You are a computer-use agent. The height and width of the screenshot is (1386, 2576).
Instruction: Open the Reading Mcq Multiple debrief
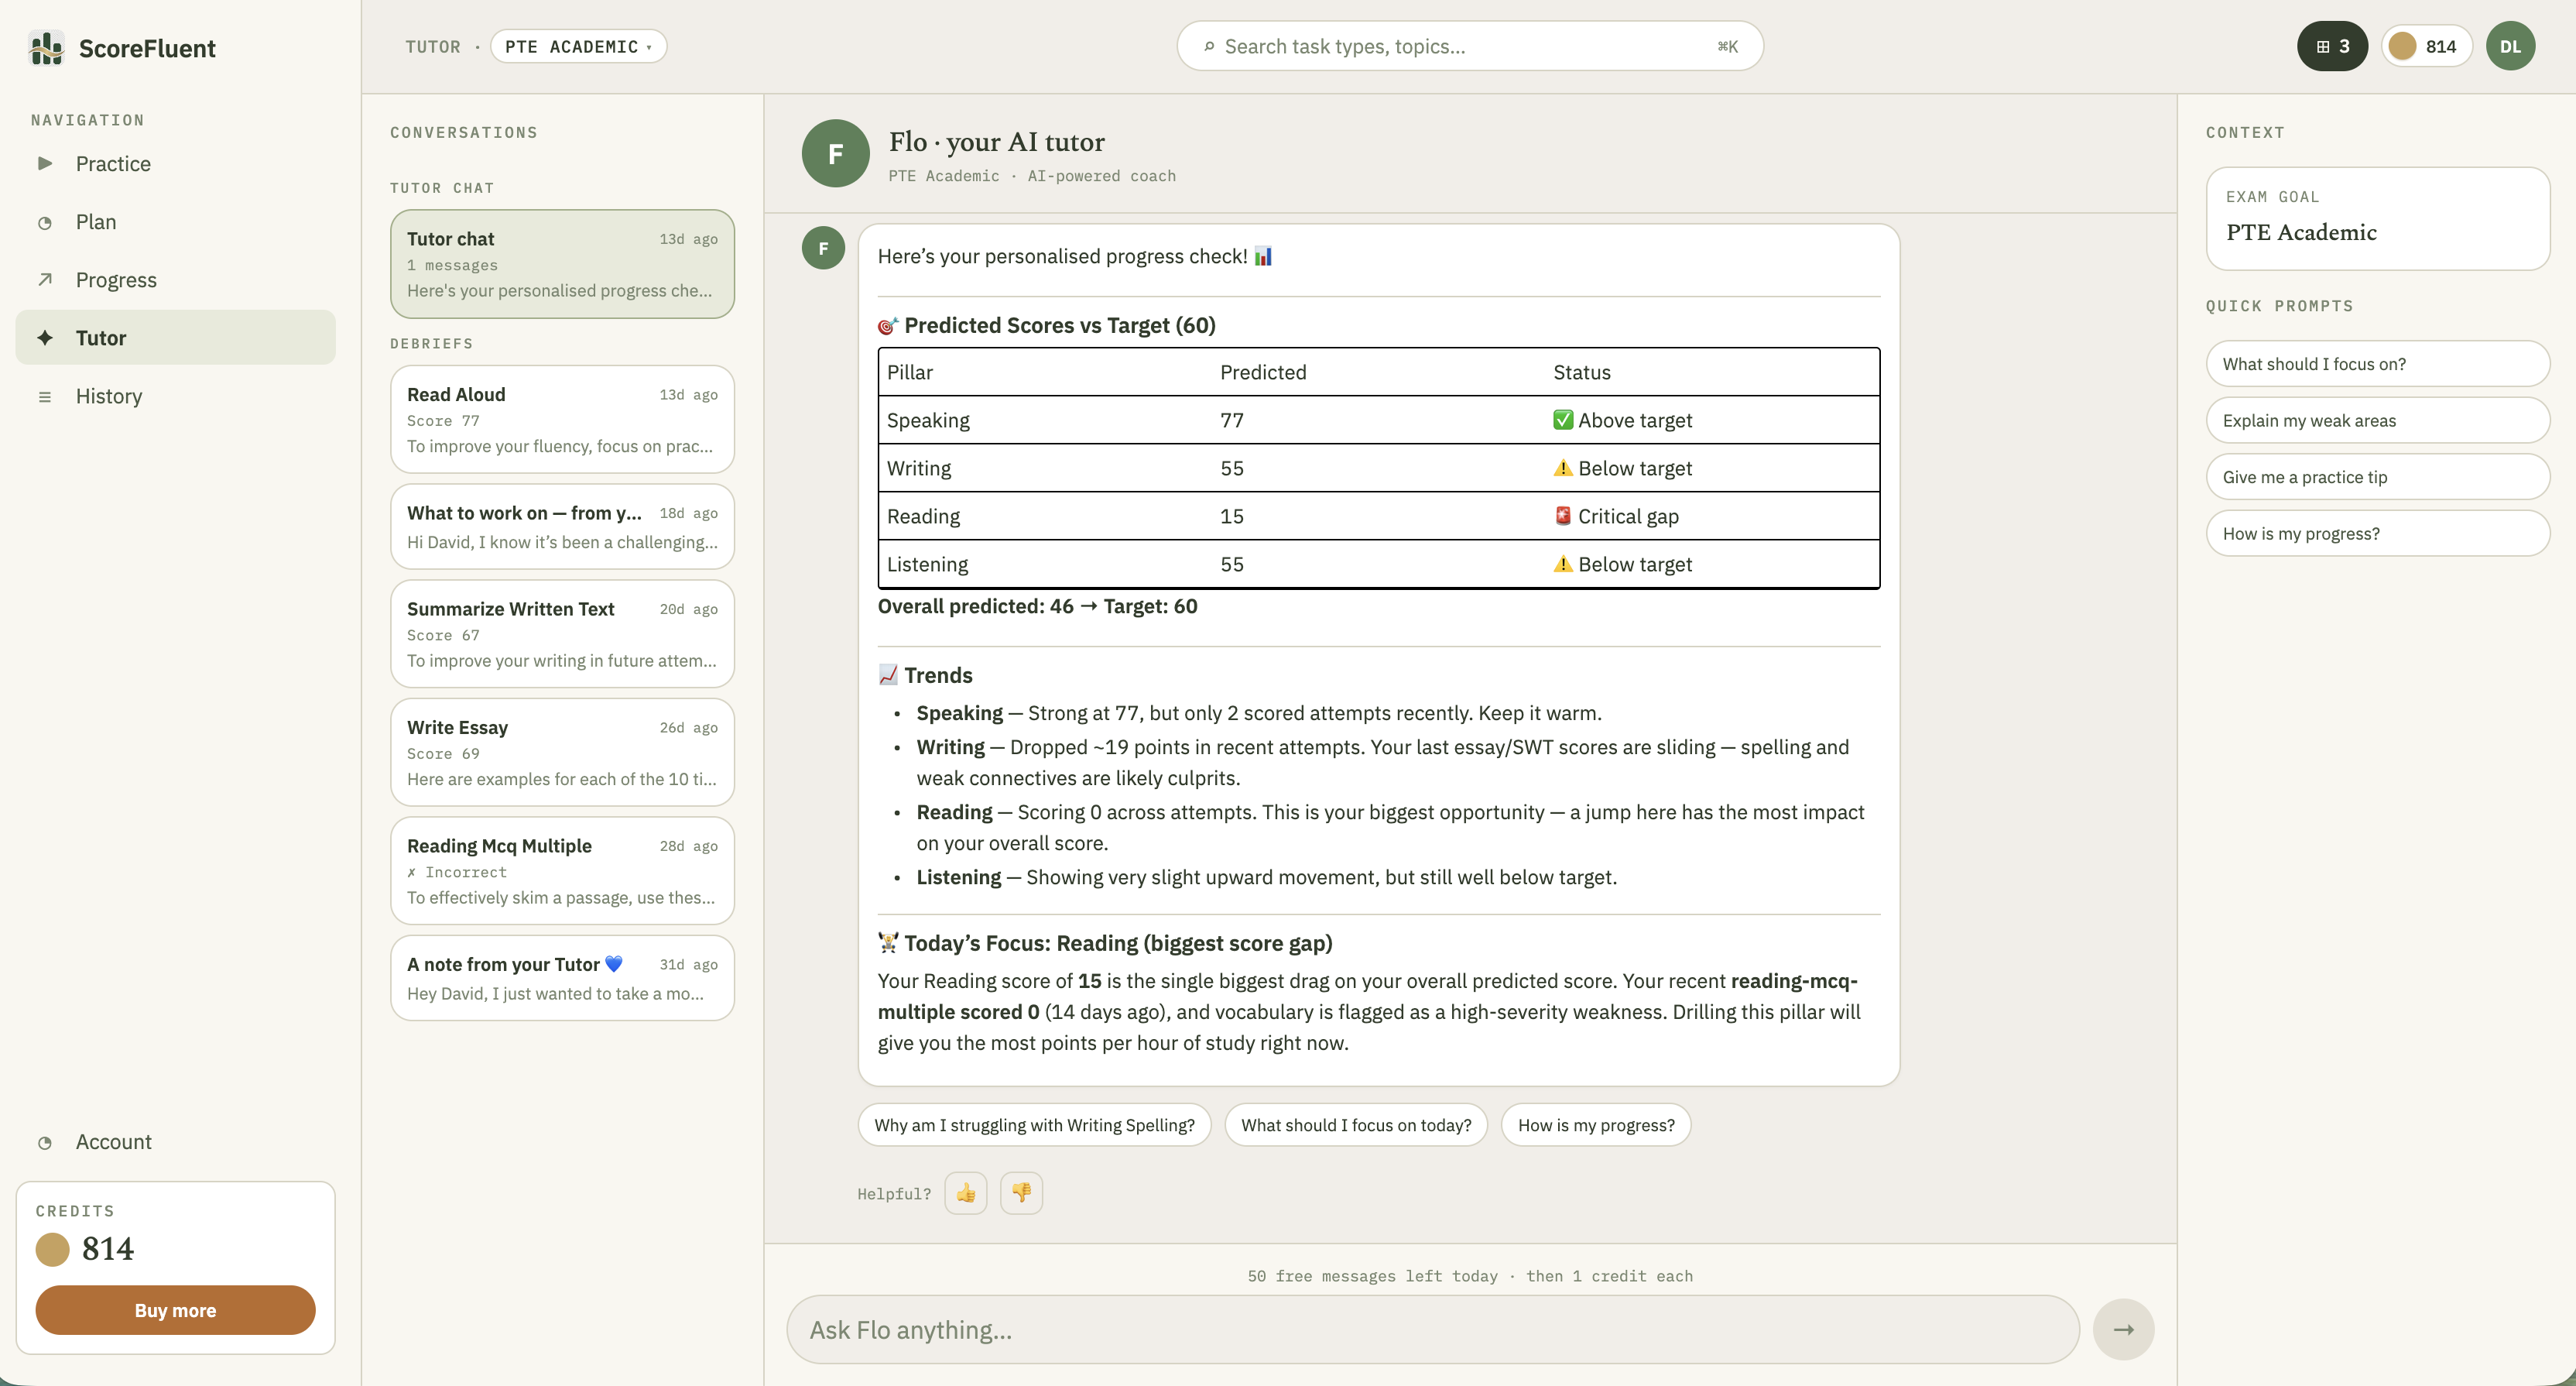point(562,871)
